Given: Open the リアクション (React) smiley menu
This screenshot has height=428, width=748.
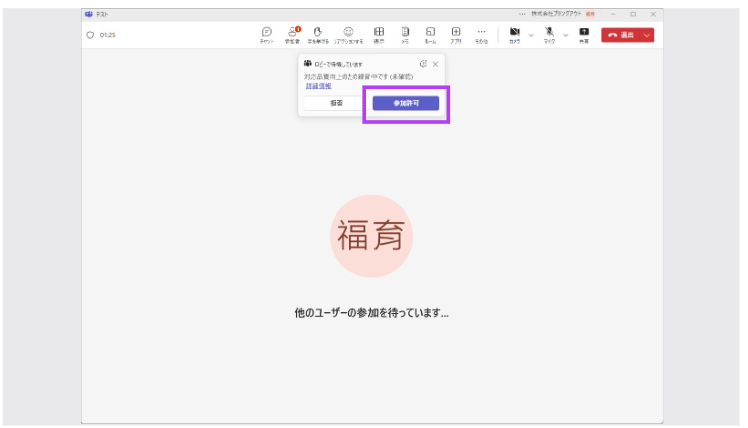Looking at the screenshot, I should 348,35.
